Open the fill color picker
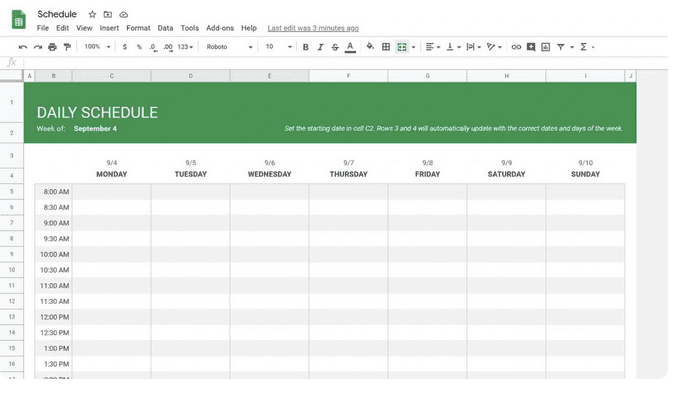Viewport: 674px width, 393px height. pos(370,46)
